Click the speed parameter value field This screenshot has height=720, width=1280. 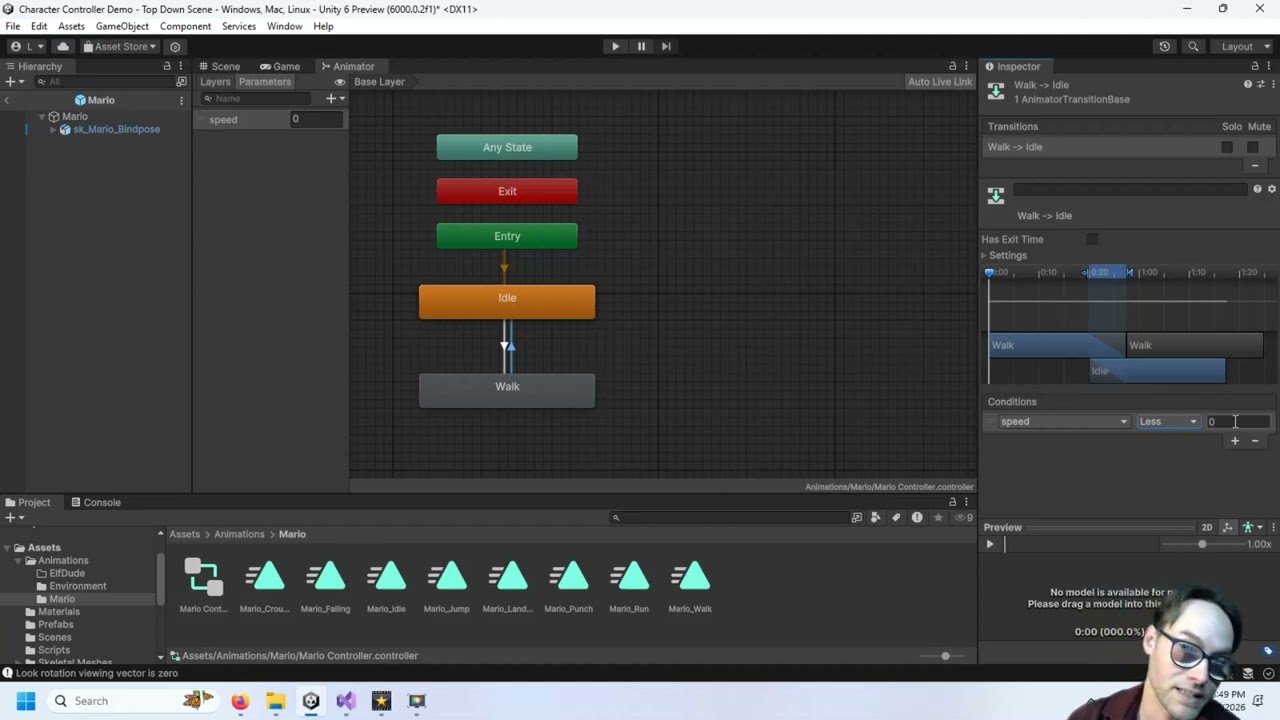click(316, 119)
